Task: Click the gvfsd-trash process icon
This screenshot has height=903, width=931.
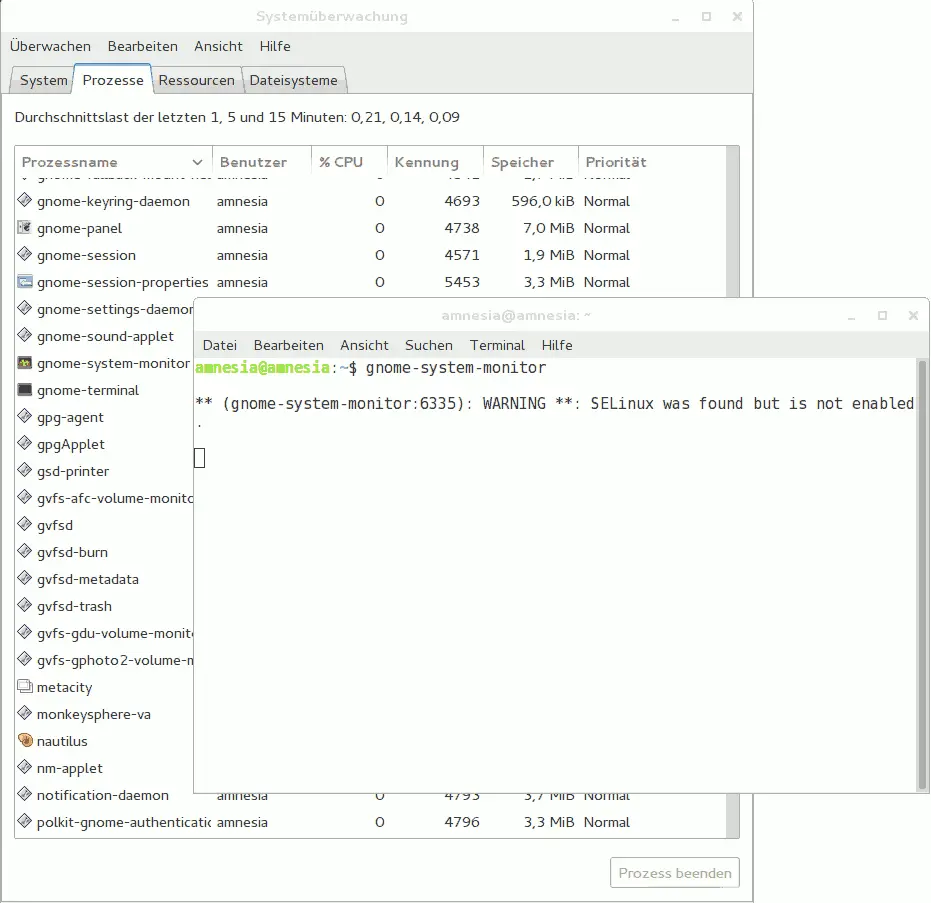Action: (24, 606)
